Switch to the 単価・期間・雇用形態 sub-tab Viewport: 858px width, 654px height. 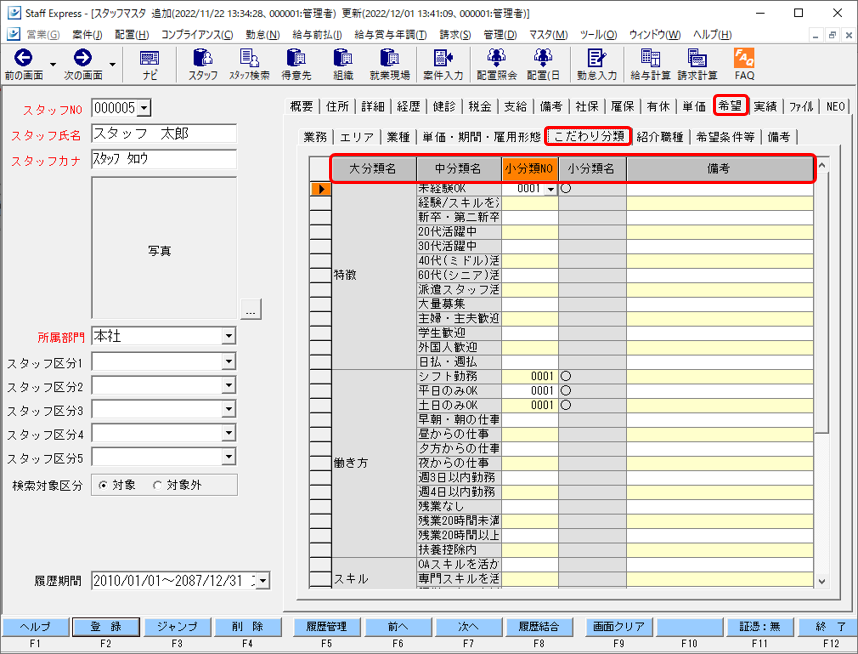click(x=481, y=137)
